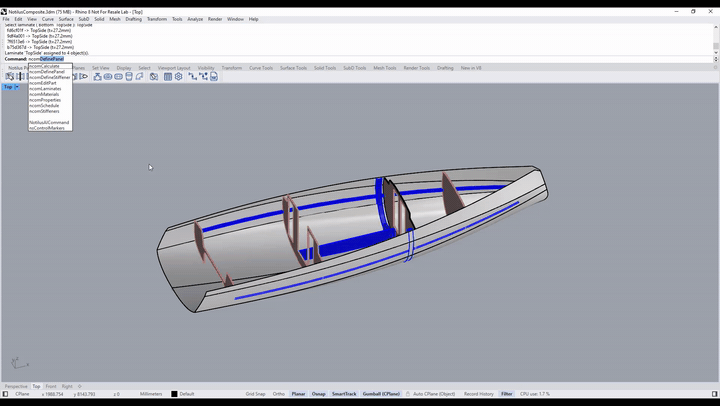Choose ncomDefinePanel from autocomplete list
The width and height of the screenshot is (720, 406).
pyautogui.click(x=50, y=72)
